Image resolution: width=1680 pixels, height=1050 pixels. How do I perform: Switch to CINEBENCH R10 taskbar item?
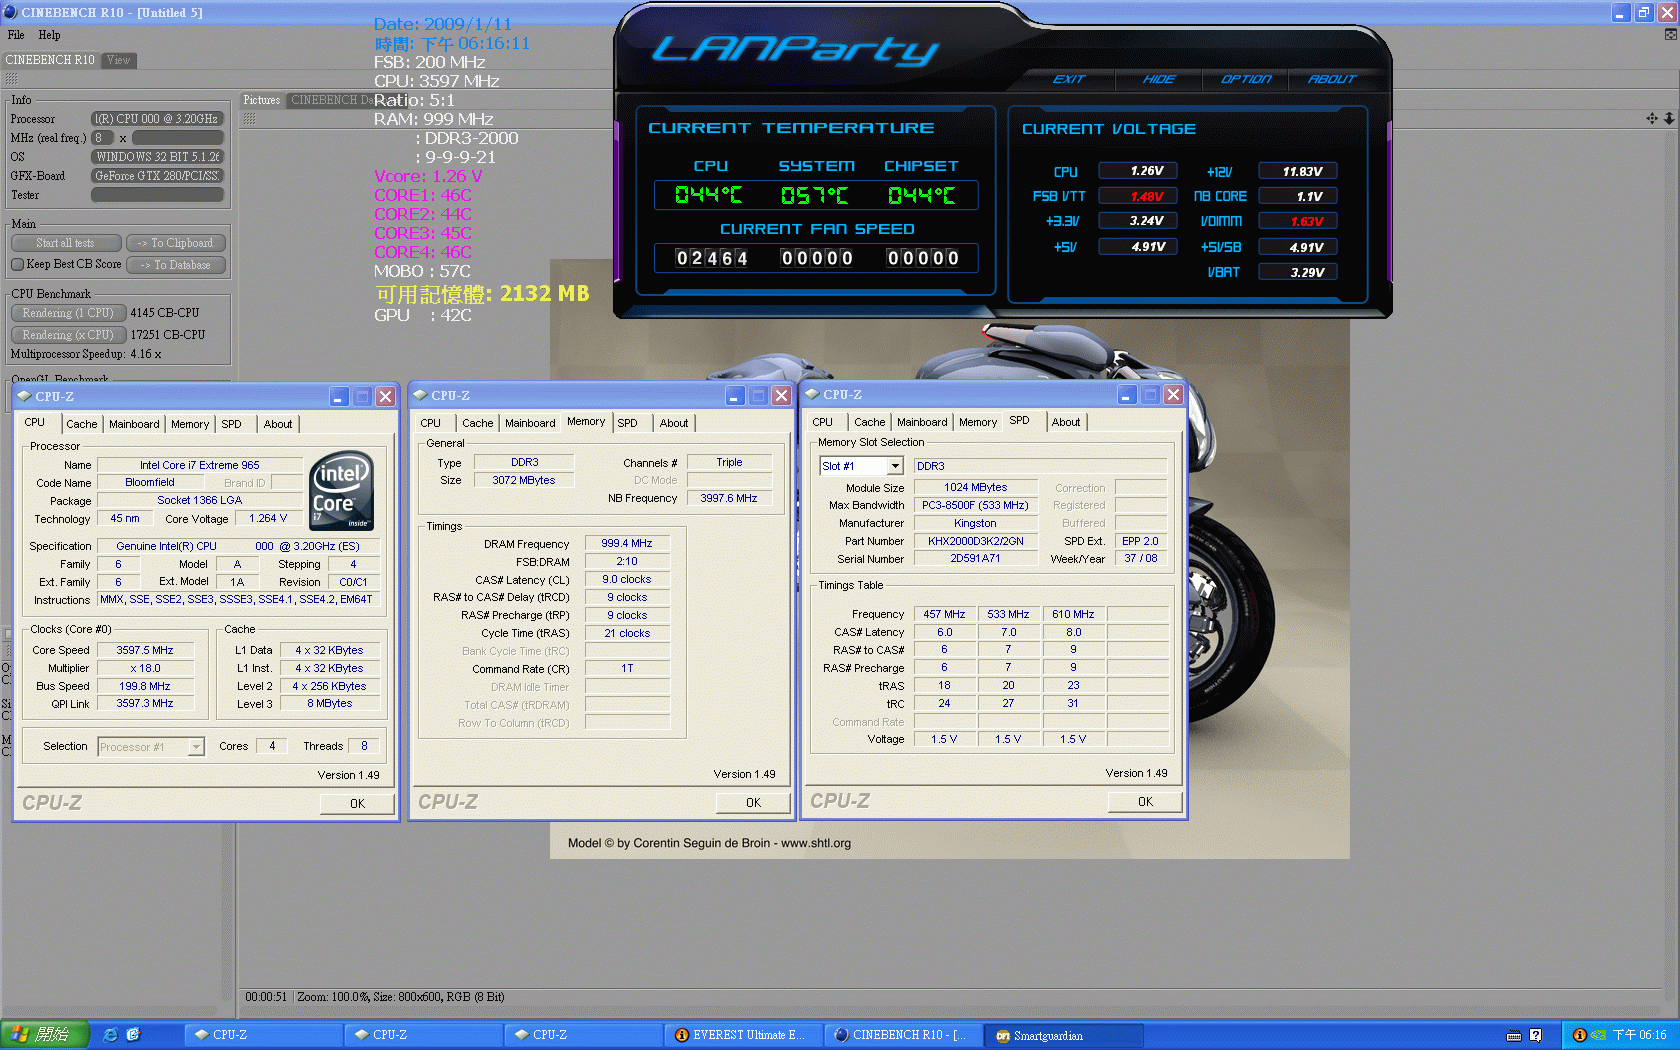pos(903,1035)
